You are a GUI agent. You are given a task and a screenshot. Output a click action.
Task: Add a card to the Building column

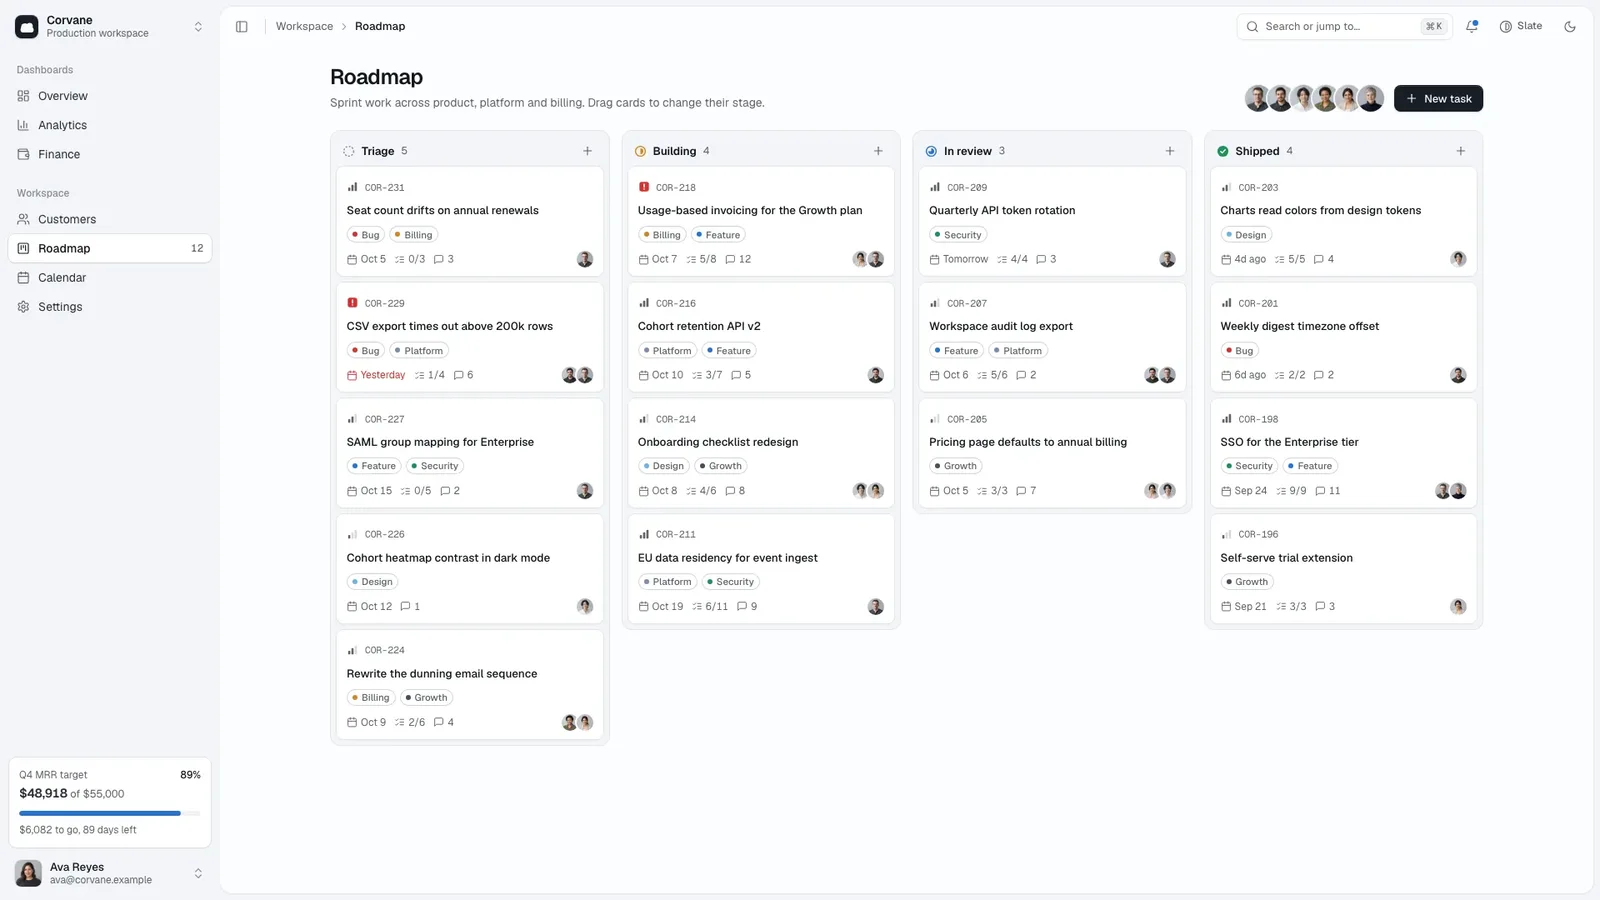pos(878,151)
